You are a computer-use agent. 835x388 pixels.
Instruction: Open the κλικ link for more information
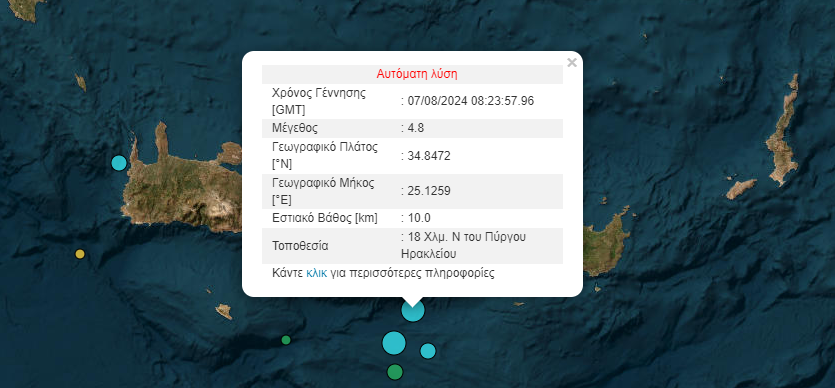point(316,274)
